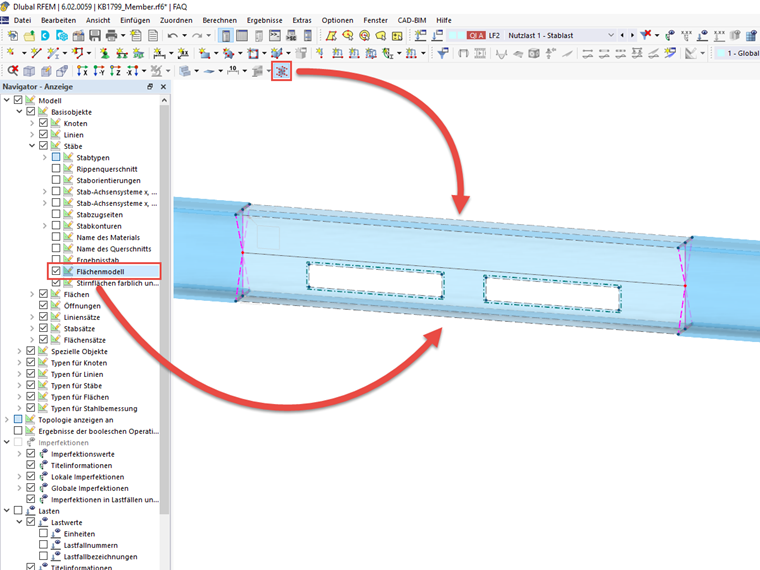Image resolution: width=760 pixels, height=570 pixels.
Task: Enable the Staborientierungen checkbox
Action: pos(56,180)
